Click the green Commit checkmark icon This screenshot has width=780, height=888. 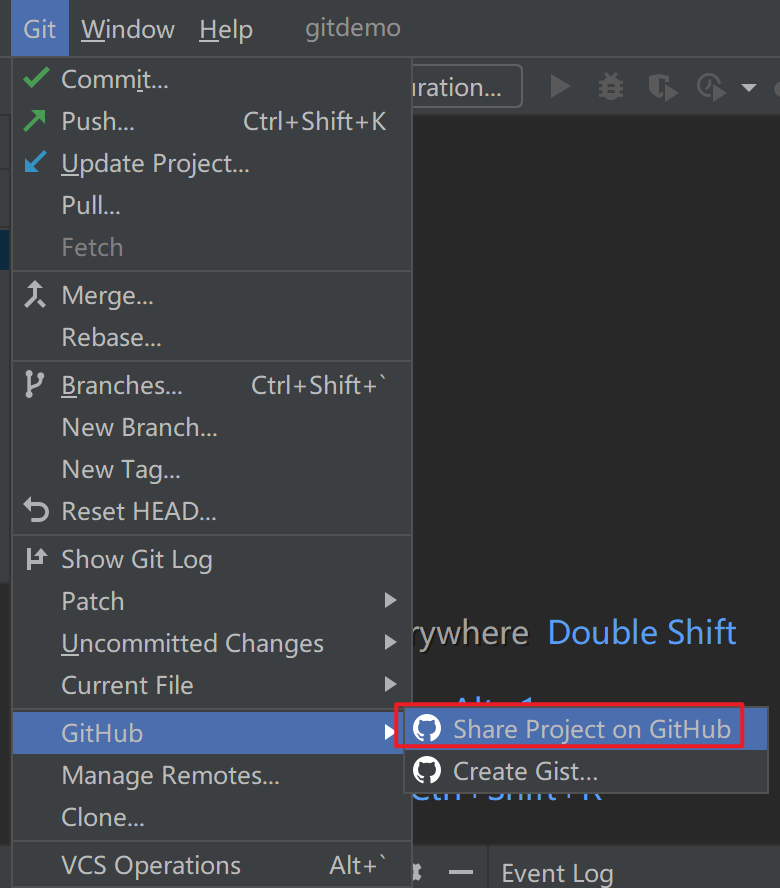coord(36,78)
